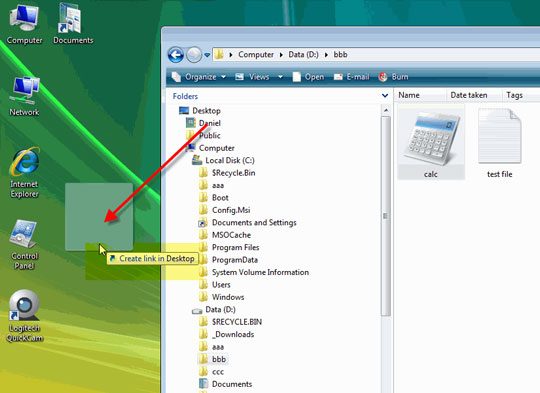Select Public folder in tree
The width and height of the screenshot is (540, 393).
[203, 135]
